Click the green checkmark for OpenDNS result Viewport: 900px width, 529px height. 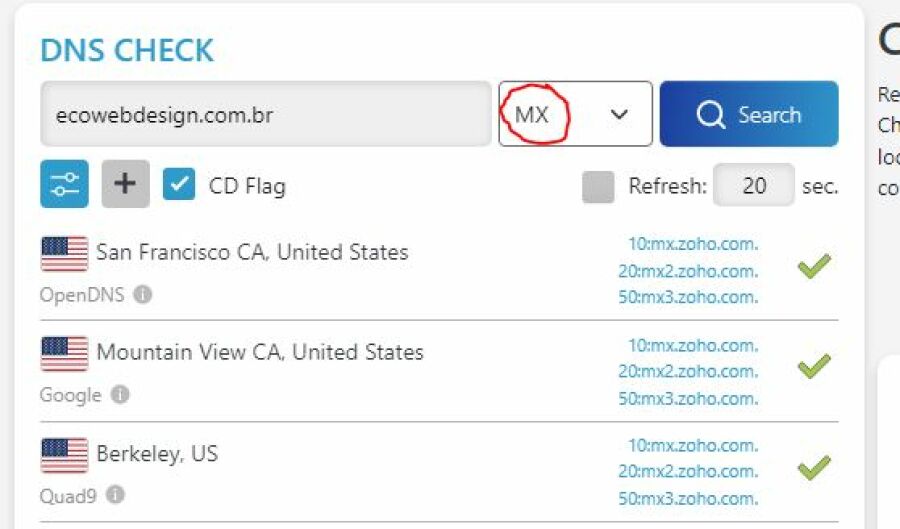click(814, 268)
